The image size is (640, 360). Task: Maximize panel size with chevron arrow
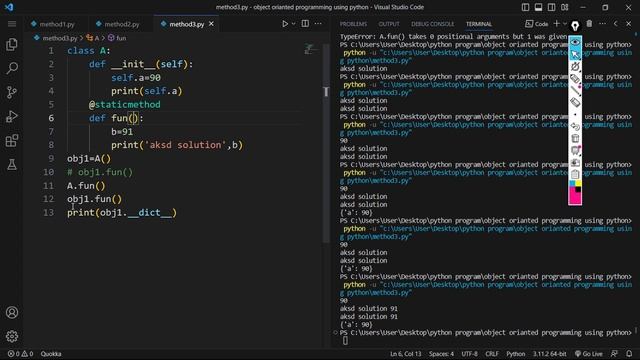coord(616,24)
